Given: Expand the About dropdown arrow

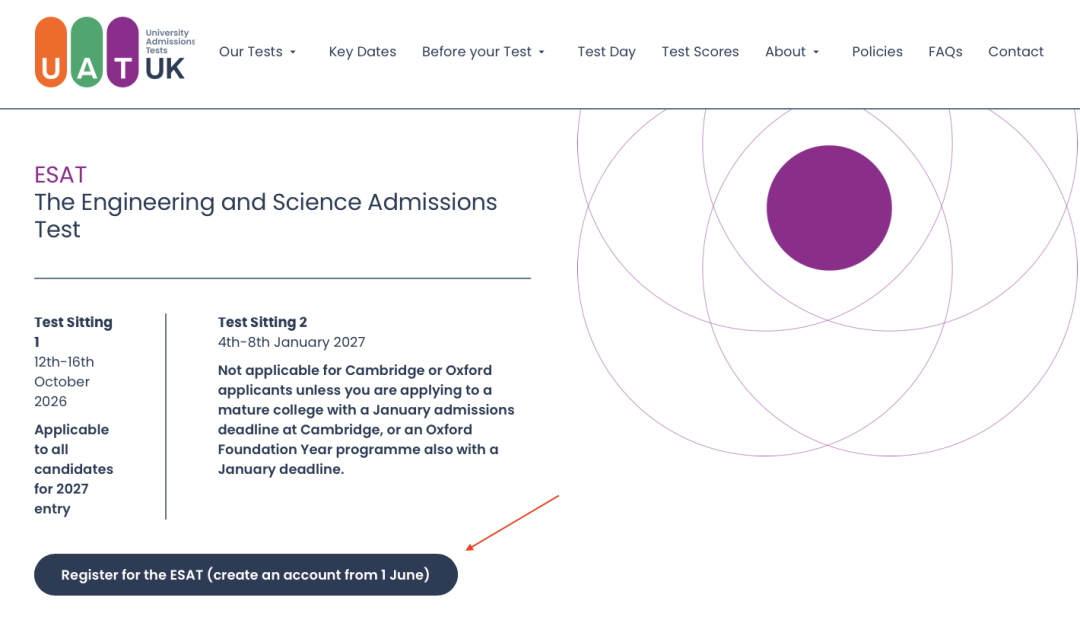Looking at the screenshot, I should pos(816,52).
